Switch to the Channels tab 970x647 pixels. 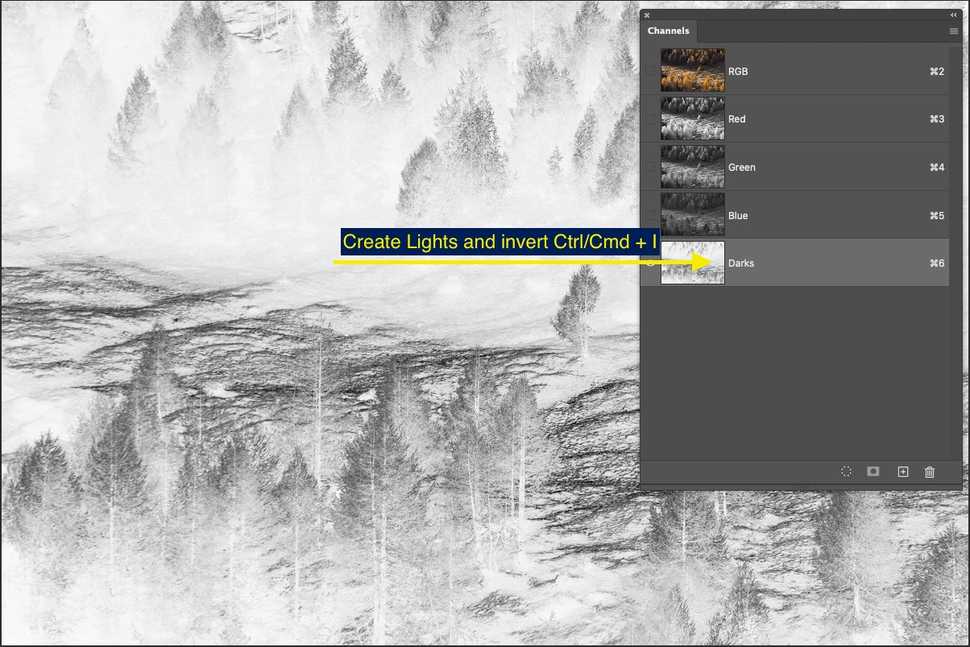click(669, 32)
